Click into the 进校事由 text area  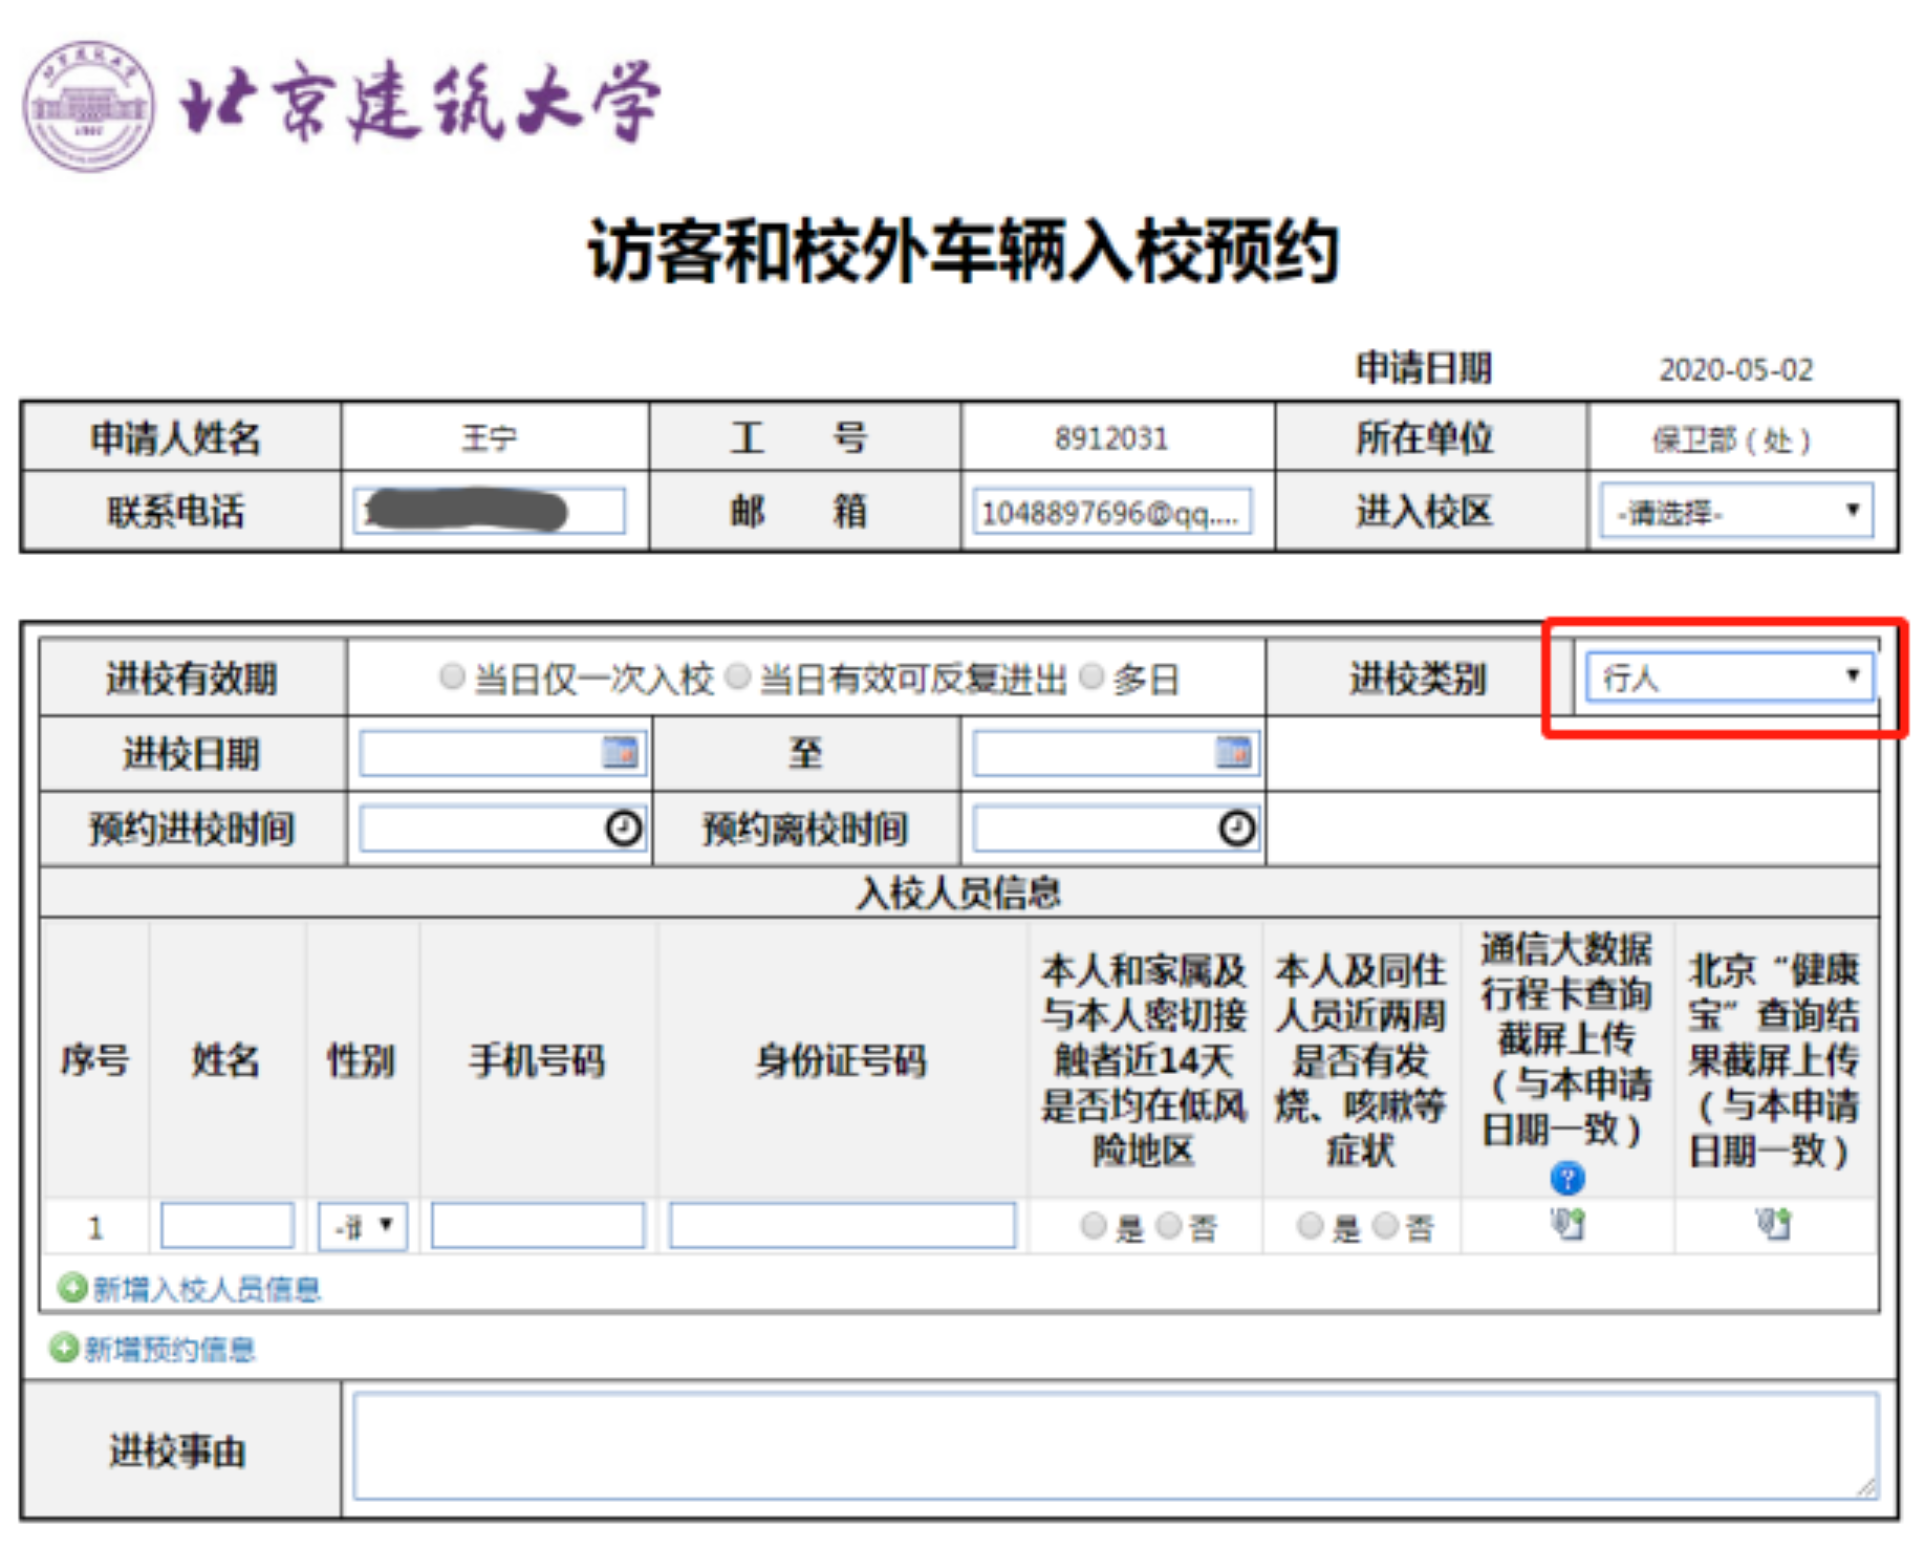[x=1114, y=1446]
